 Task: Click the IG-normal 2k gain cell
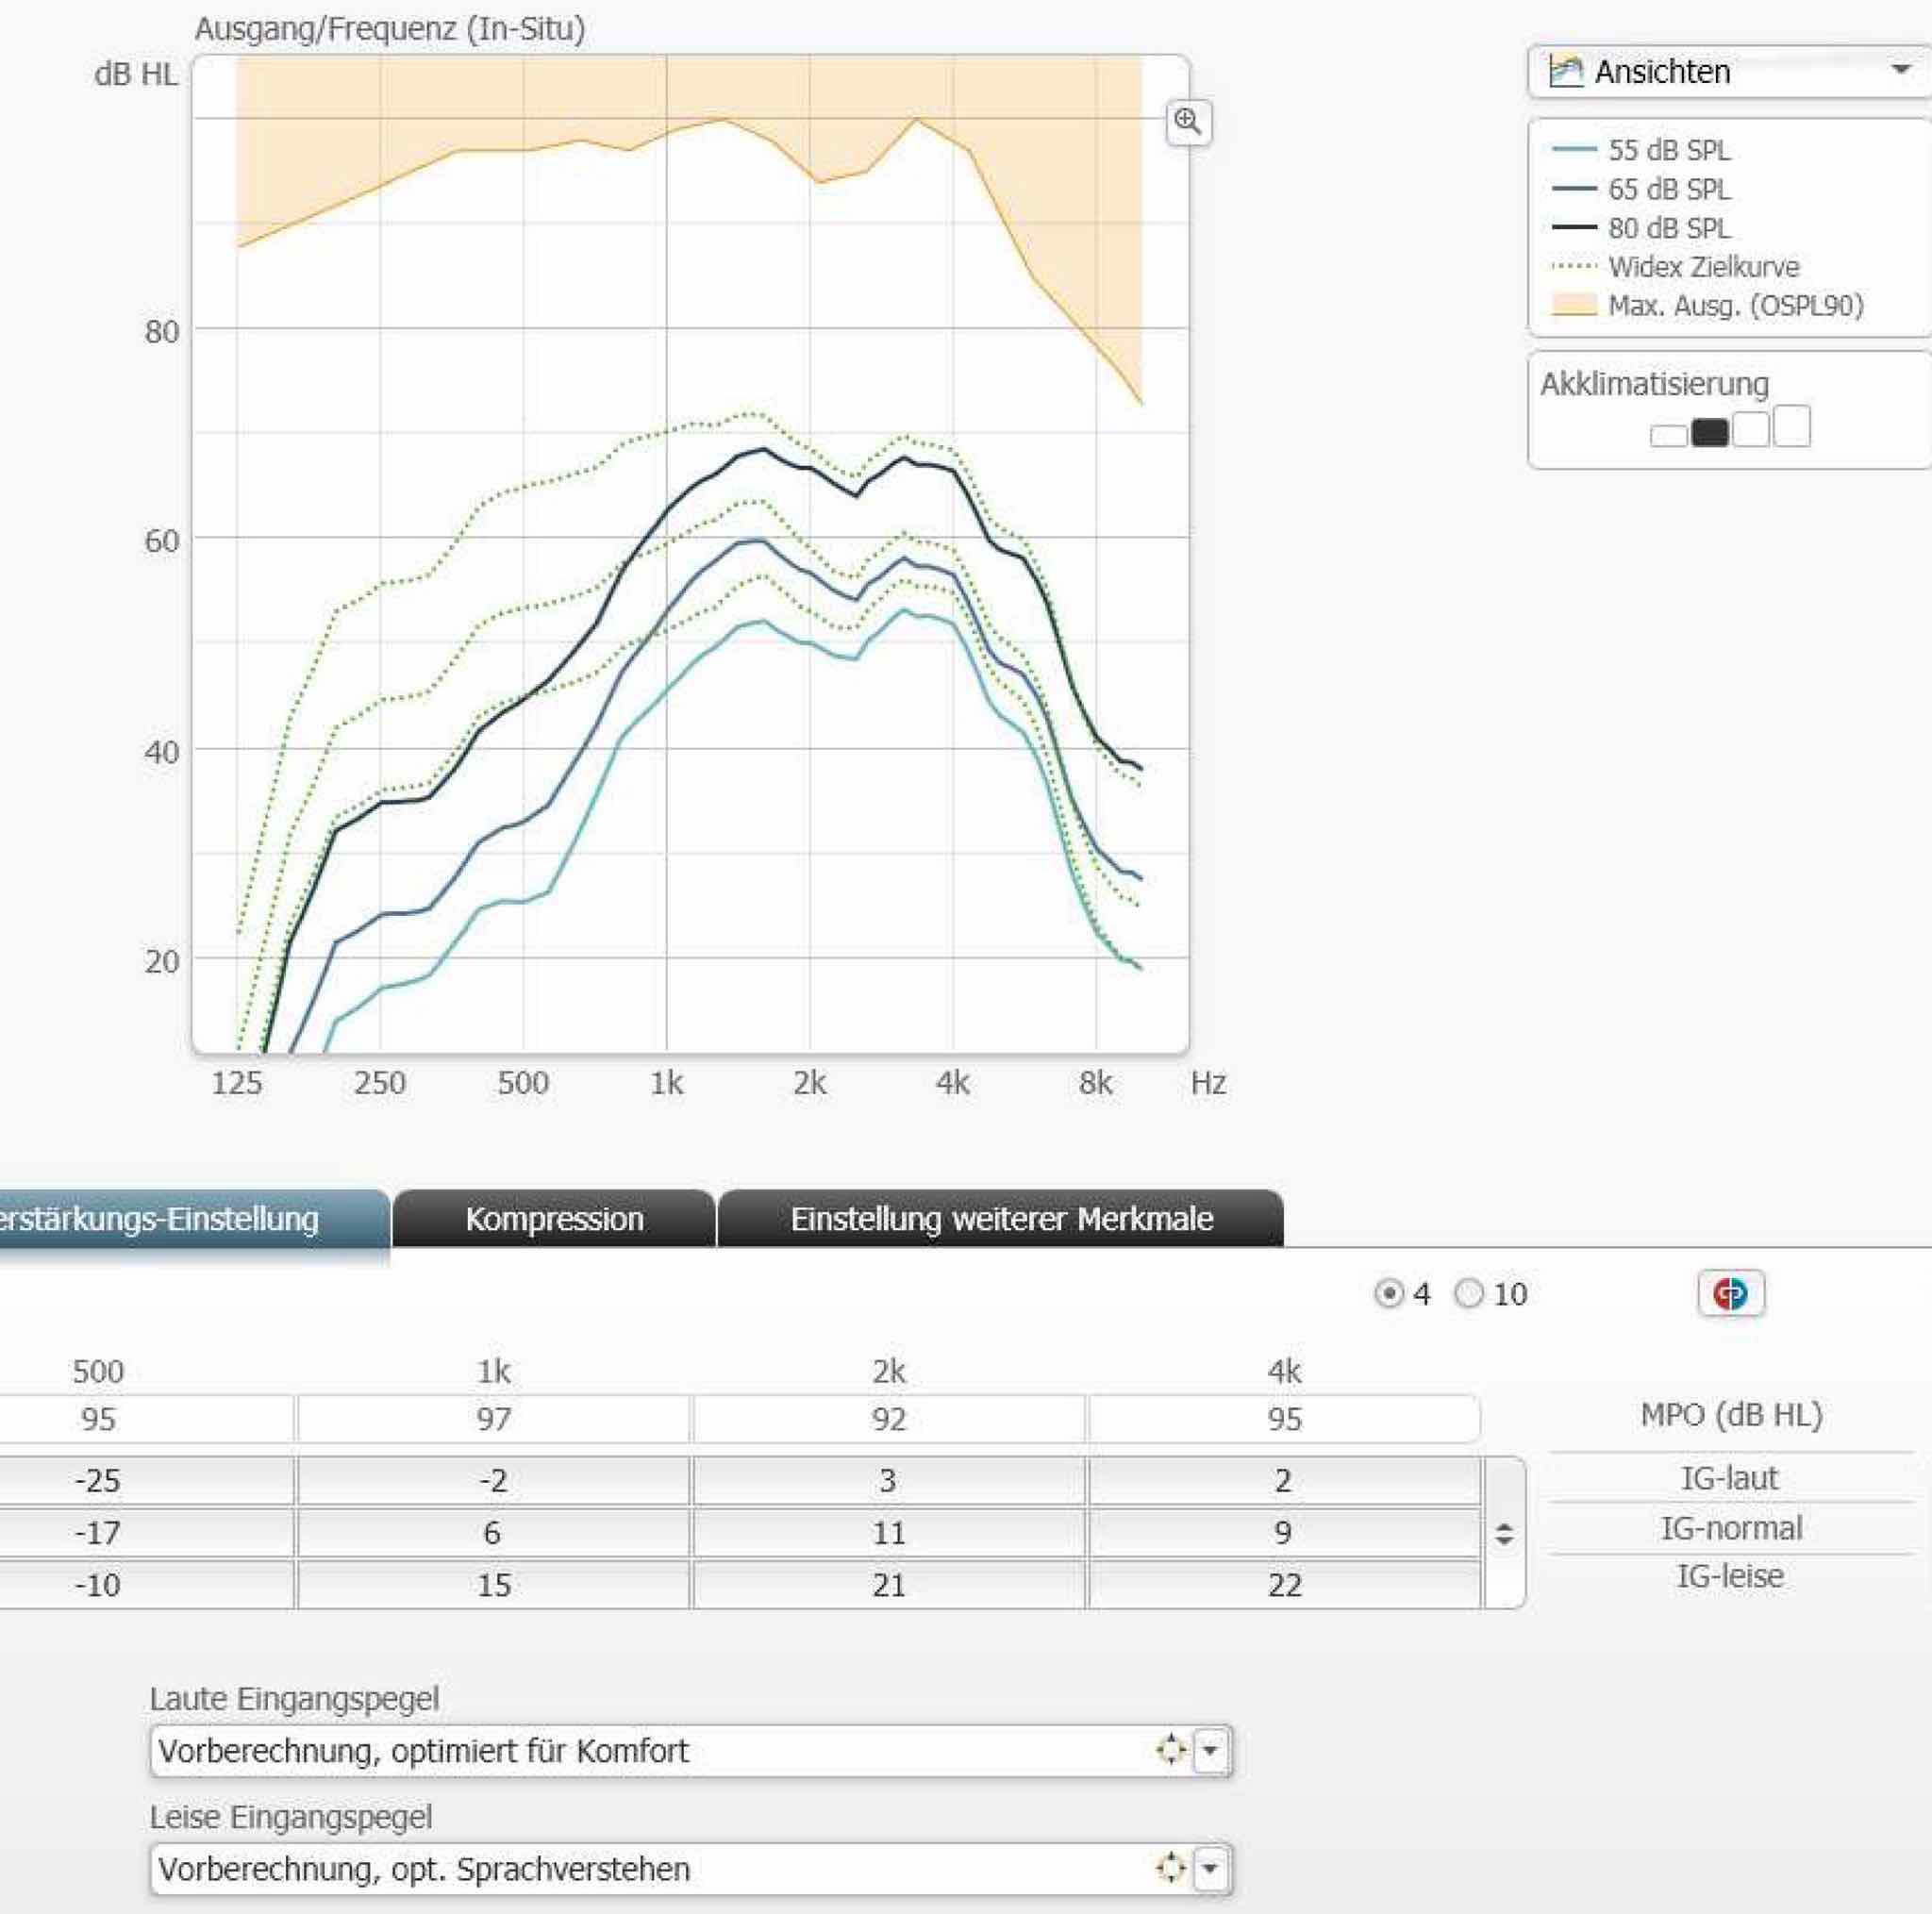pos(888,1532)
